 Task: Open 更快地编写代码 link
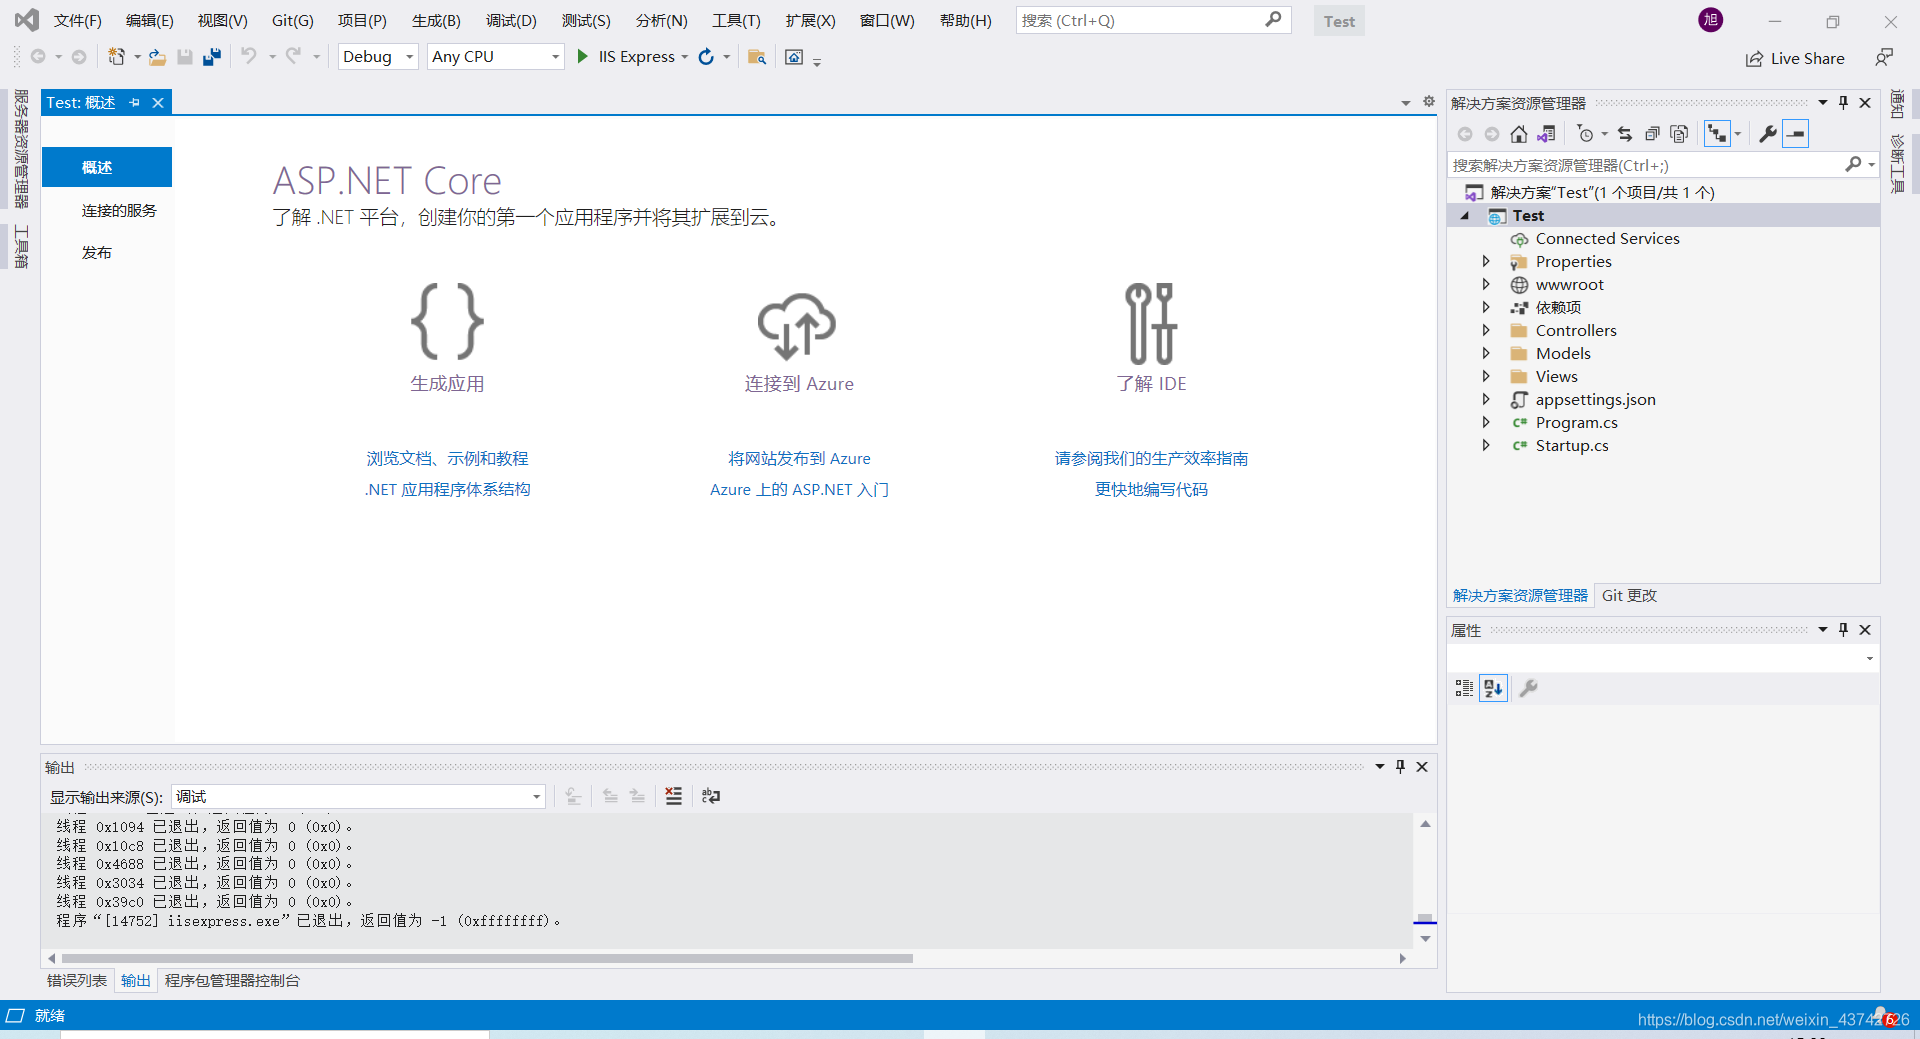click(x=1151, y=489)
